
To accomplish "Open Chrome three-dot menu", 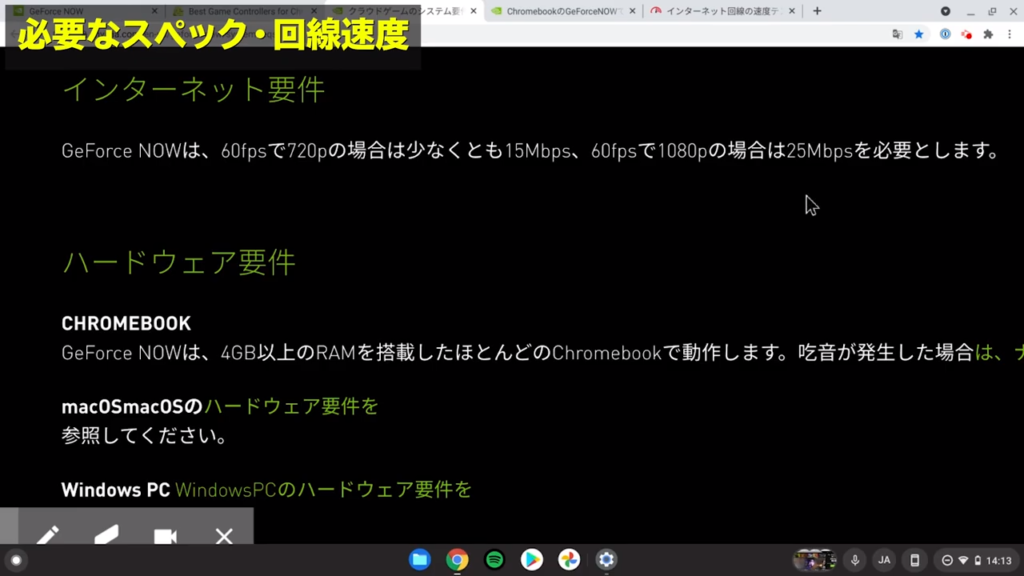I will (x=1011, y=34).
